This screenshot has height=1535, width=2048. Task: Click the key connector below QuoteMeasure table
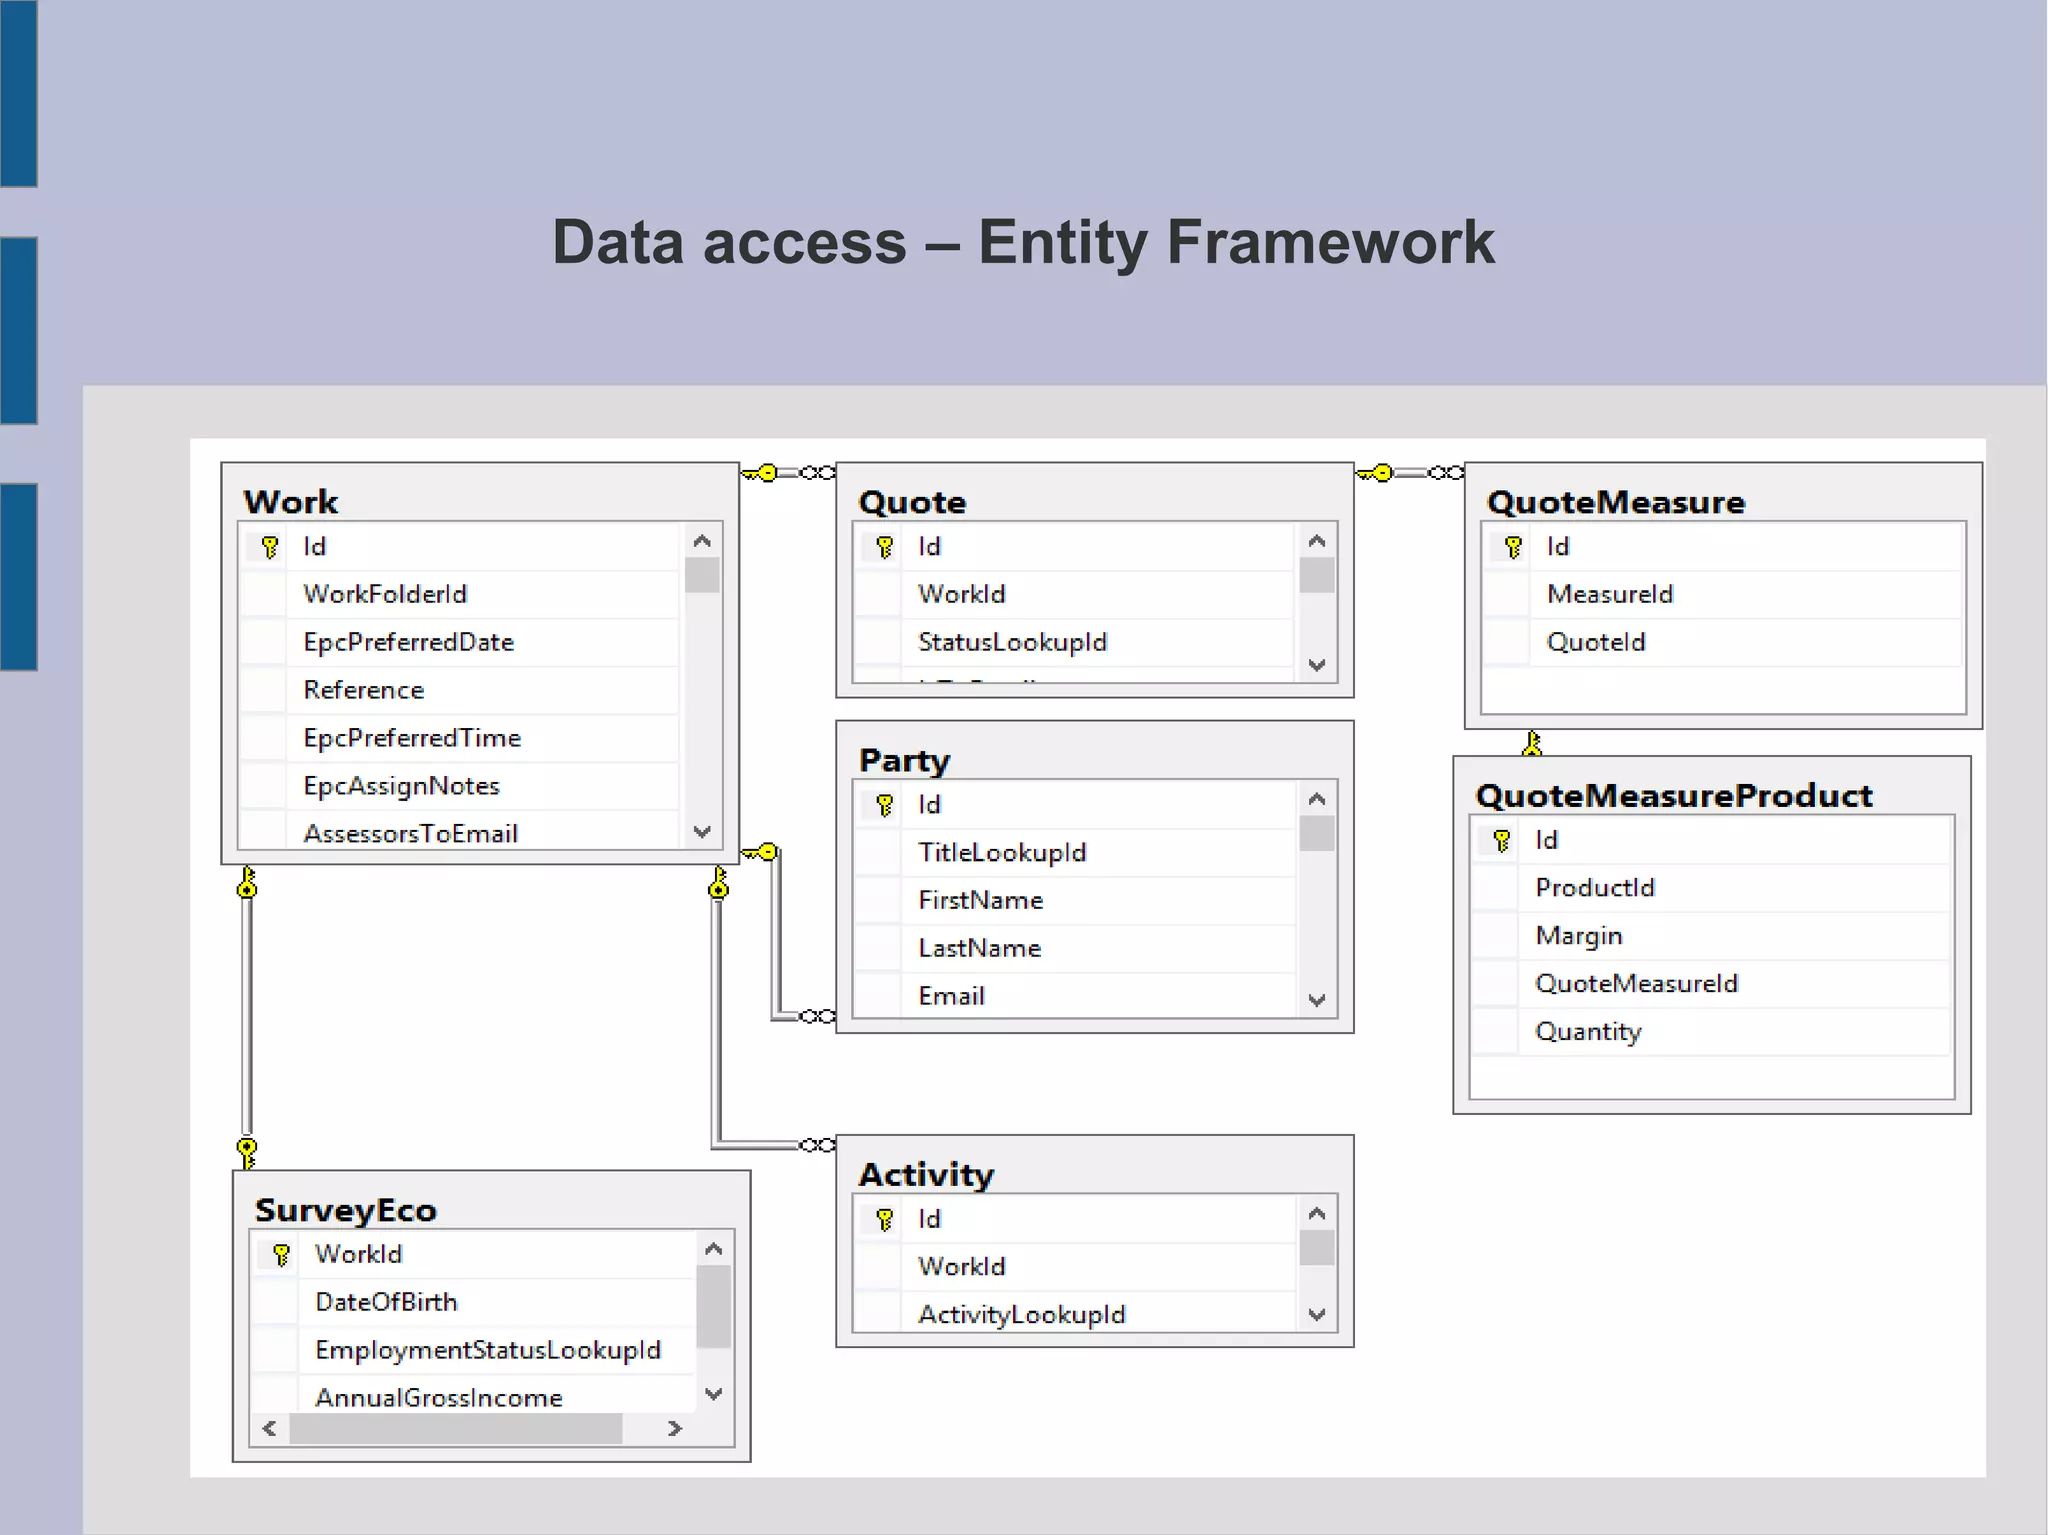click(1532, 743)
